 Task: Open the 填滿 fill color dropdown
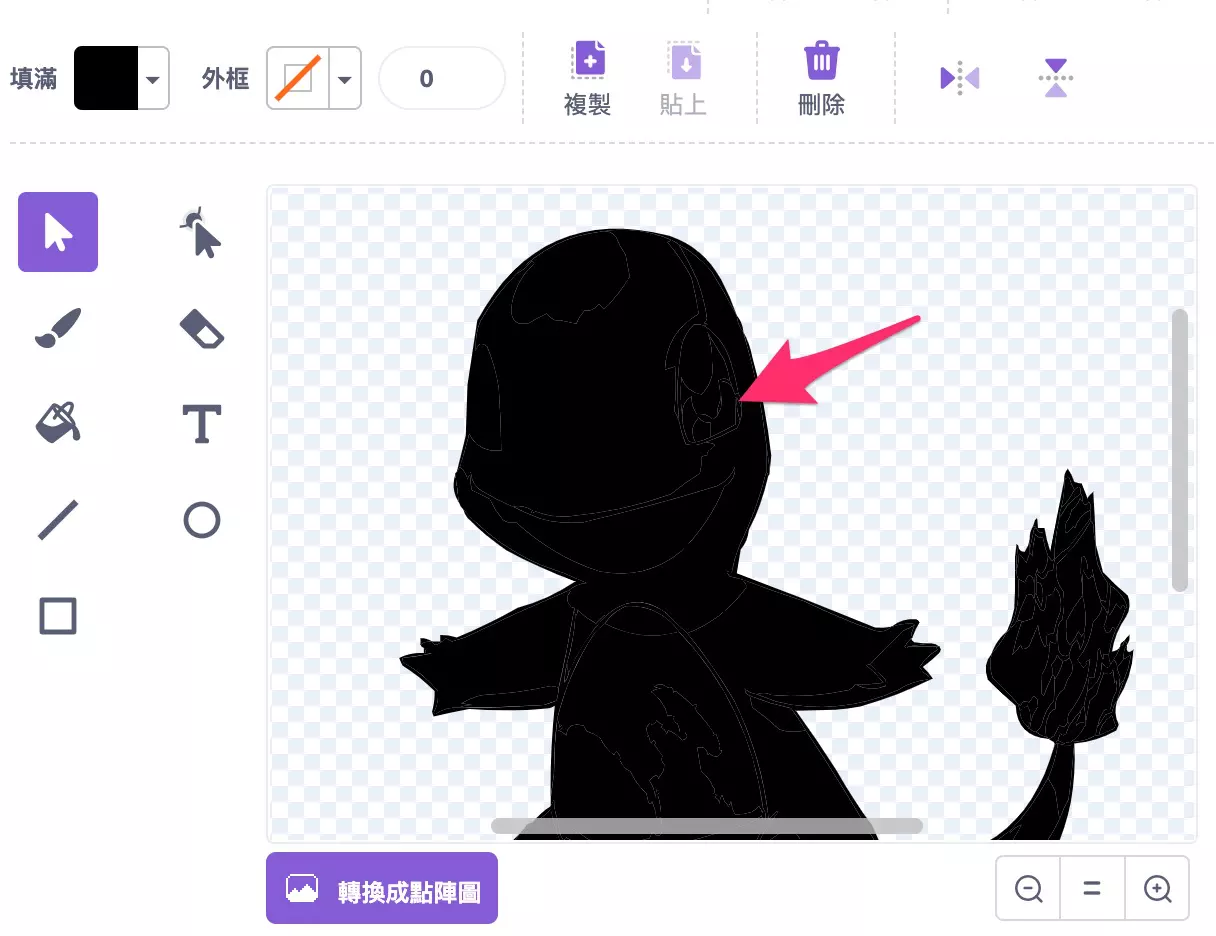tap(152, 78)
